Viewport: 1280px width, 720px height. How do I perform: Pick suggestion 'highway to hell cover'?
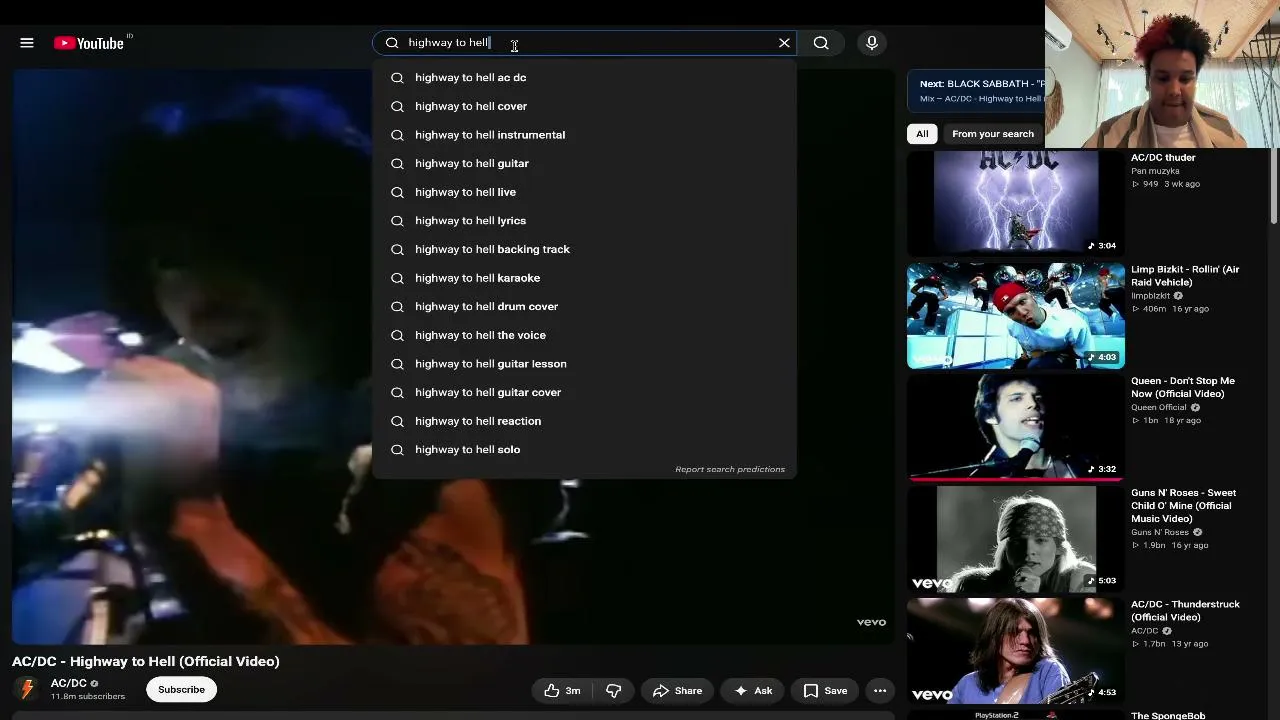point(585,106)
